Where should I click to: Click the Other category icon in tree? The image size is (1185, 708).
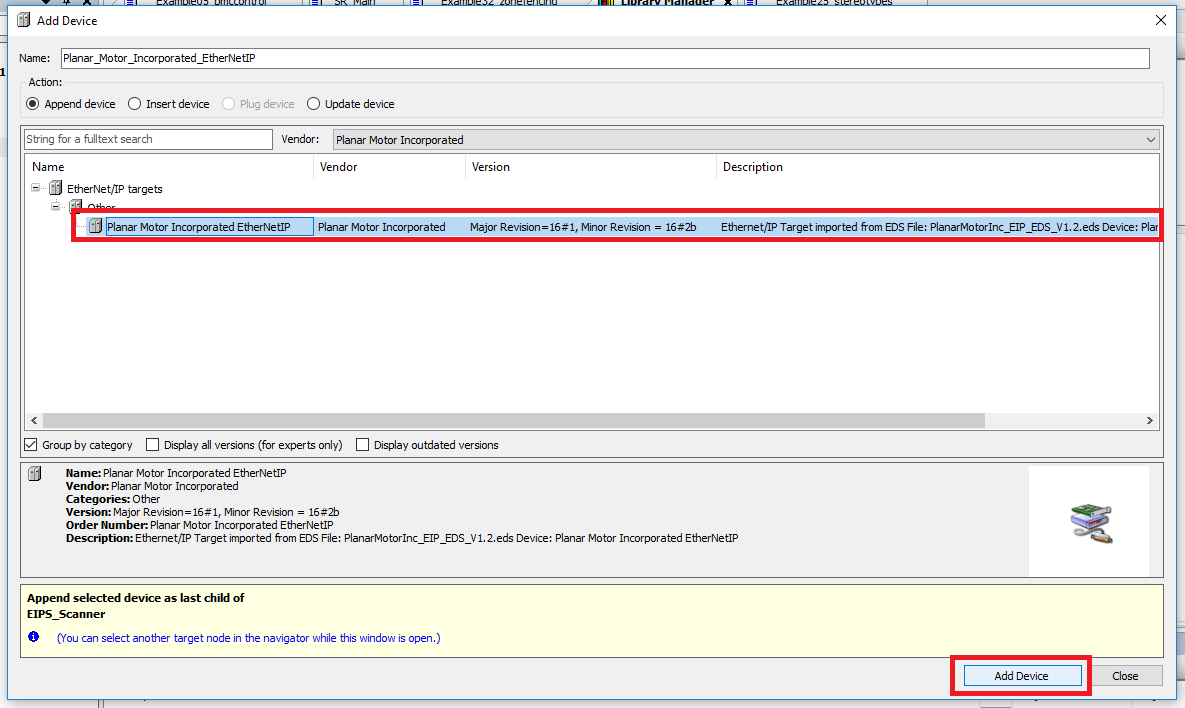click(x=75, y=207)
